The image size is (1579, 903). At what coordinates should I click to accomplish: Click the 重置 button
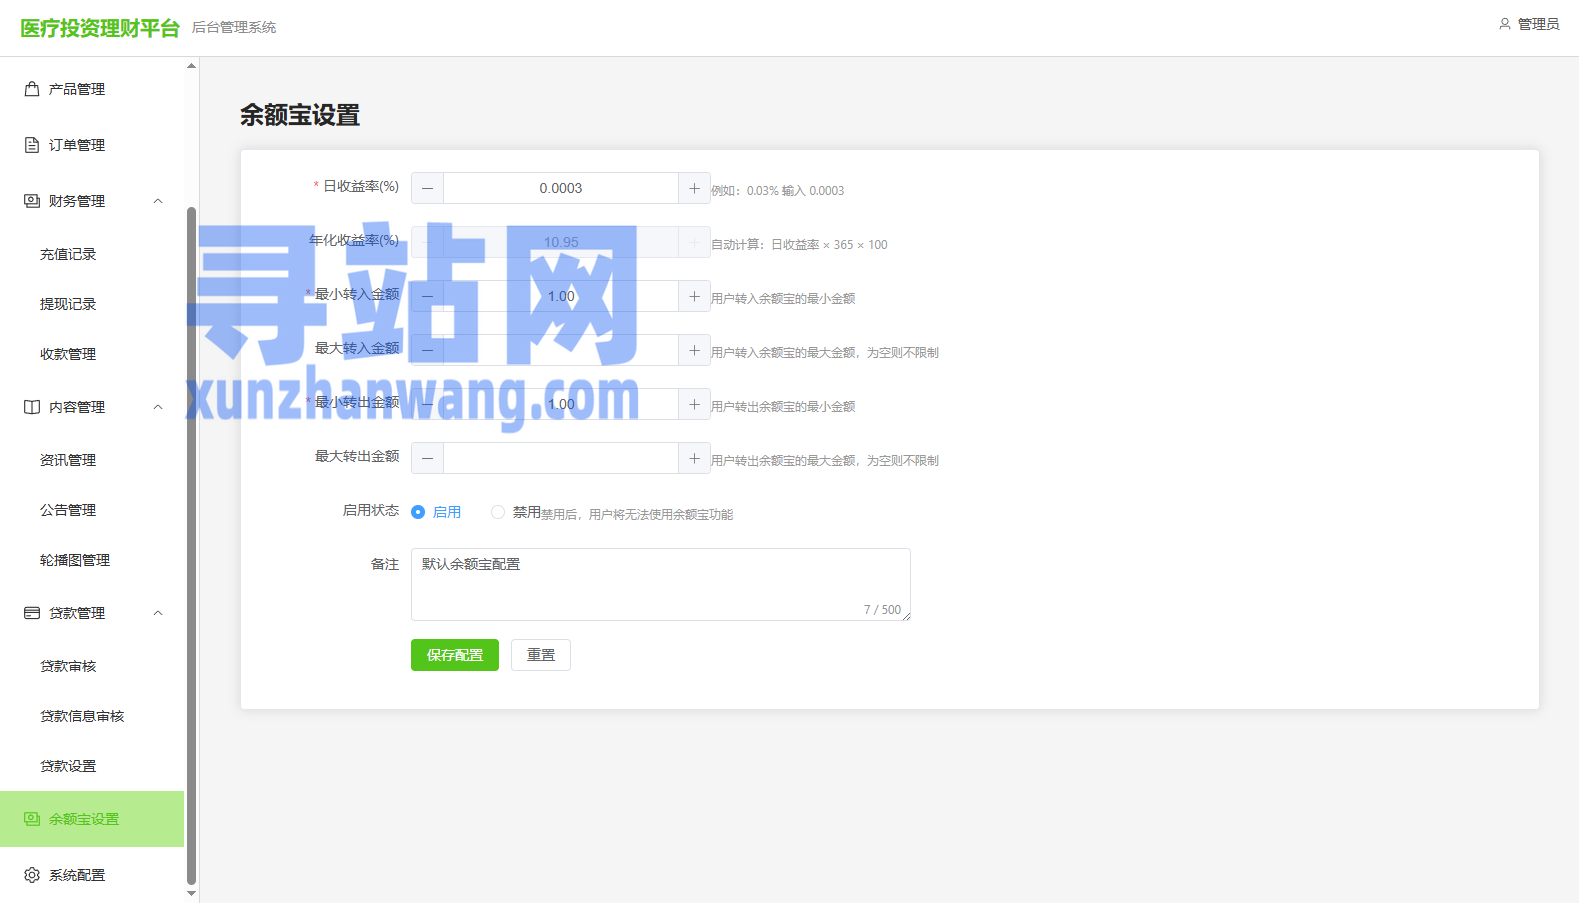[x=541, y=655]
